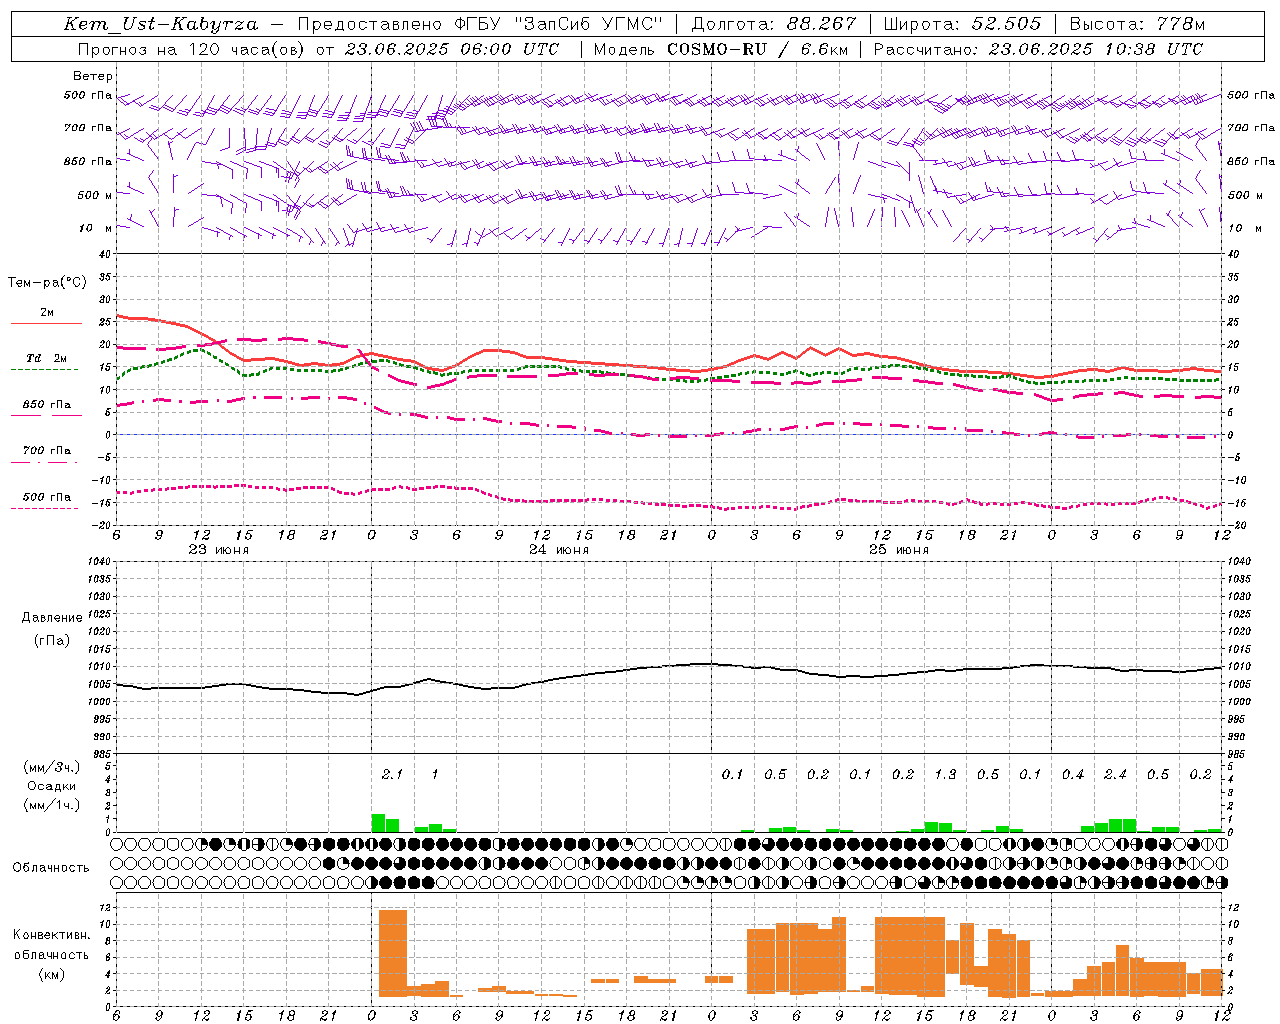The height and width of the screenshot is (1024, 1280).
Task: Click the 'Широта: 52.505' latitude value
Action: (x=962, y=24)
